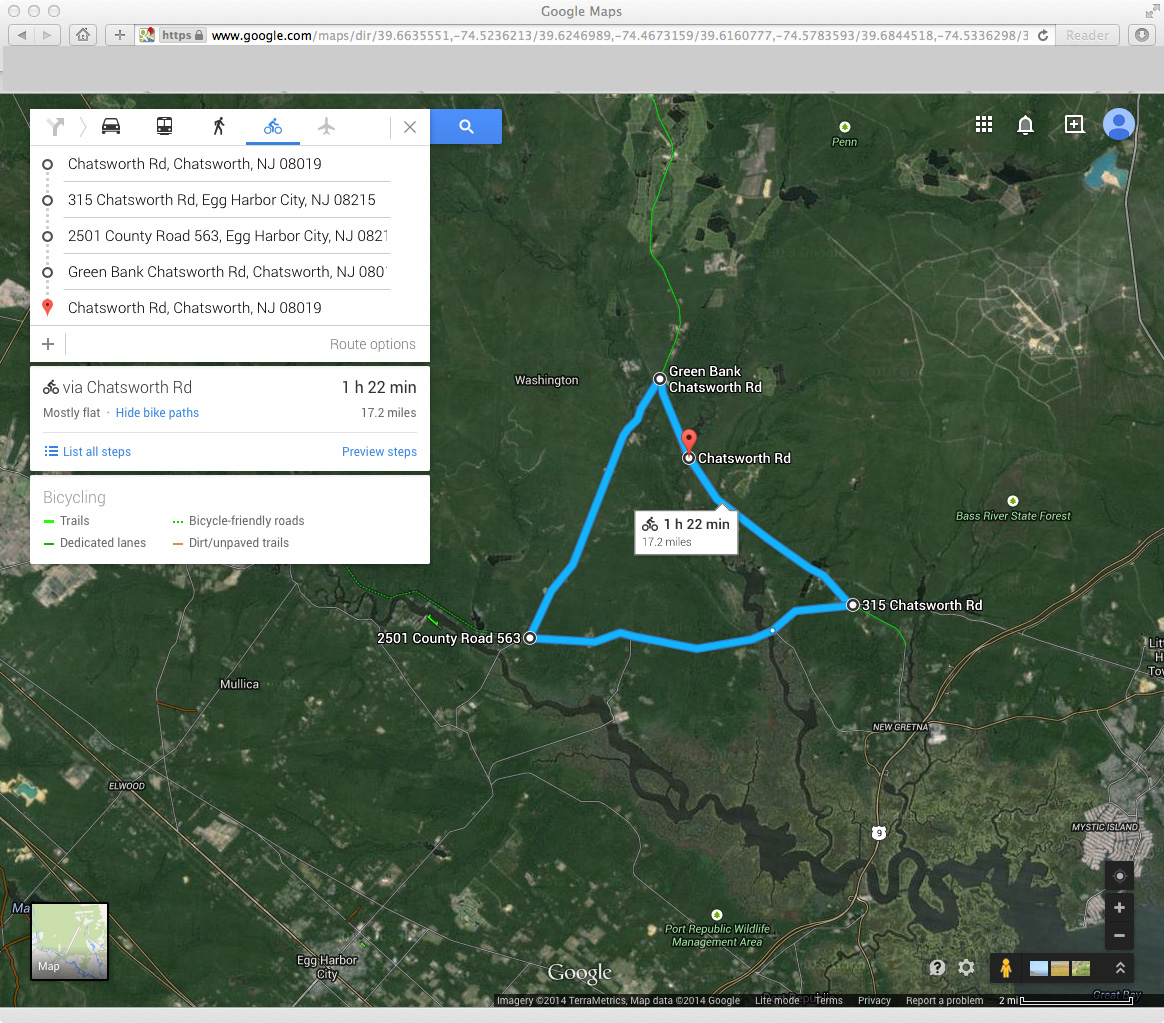
Task: Zoom in with the plus control
Action: (1119, 908)
